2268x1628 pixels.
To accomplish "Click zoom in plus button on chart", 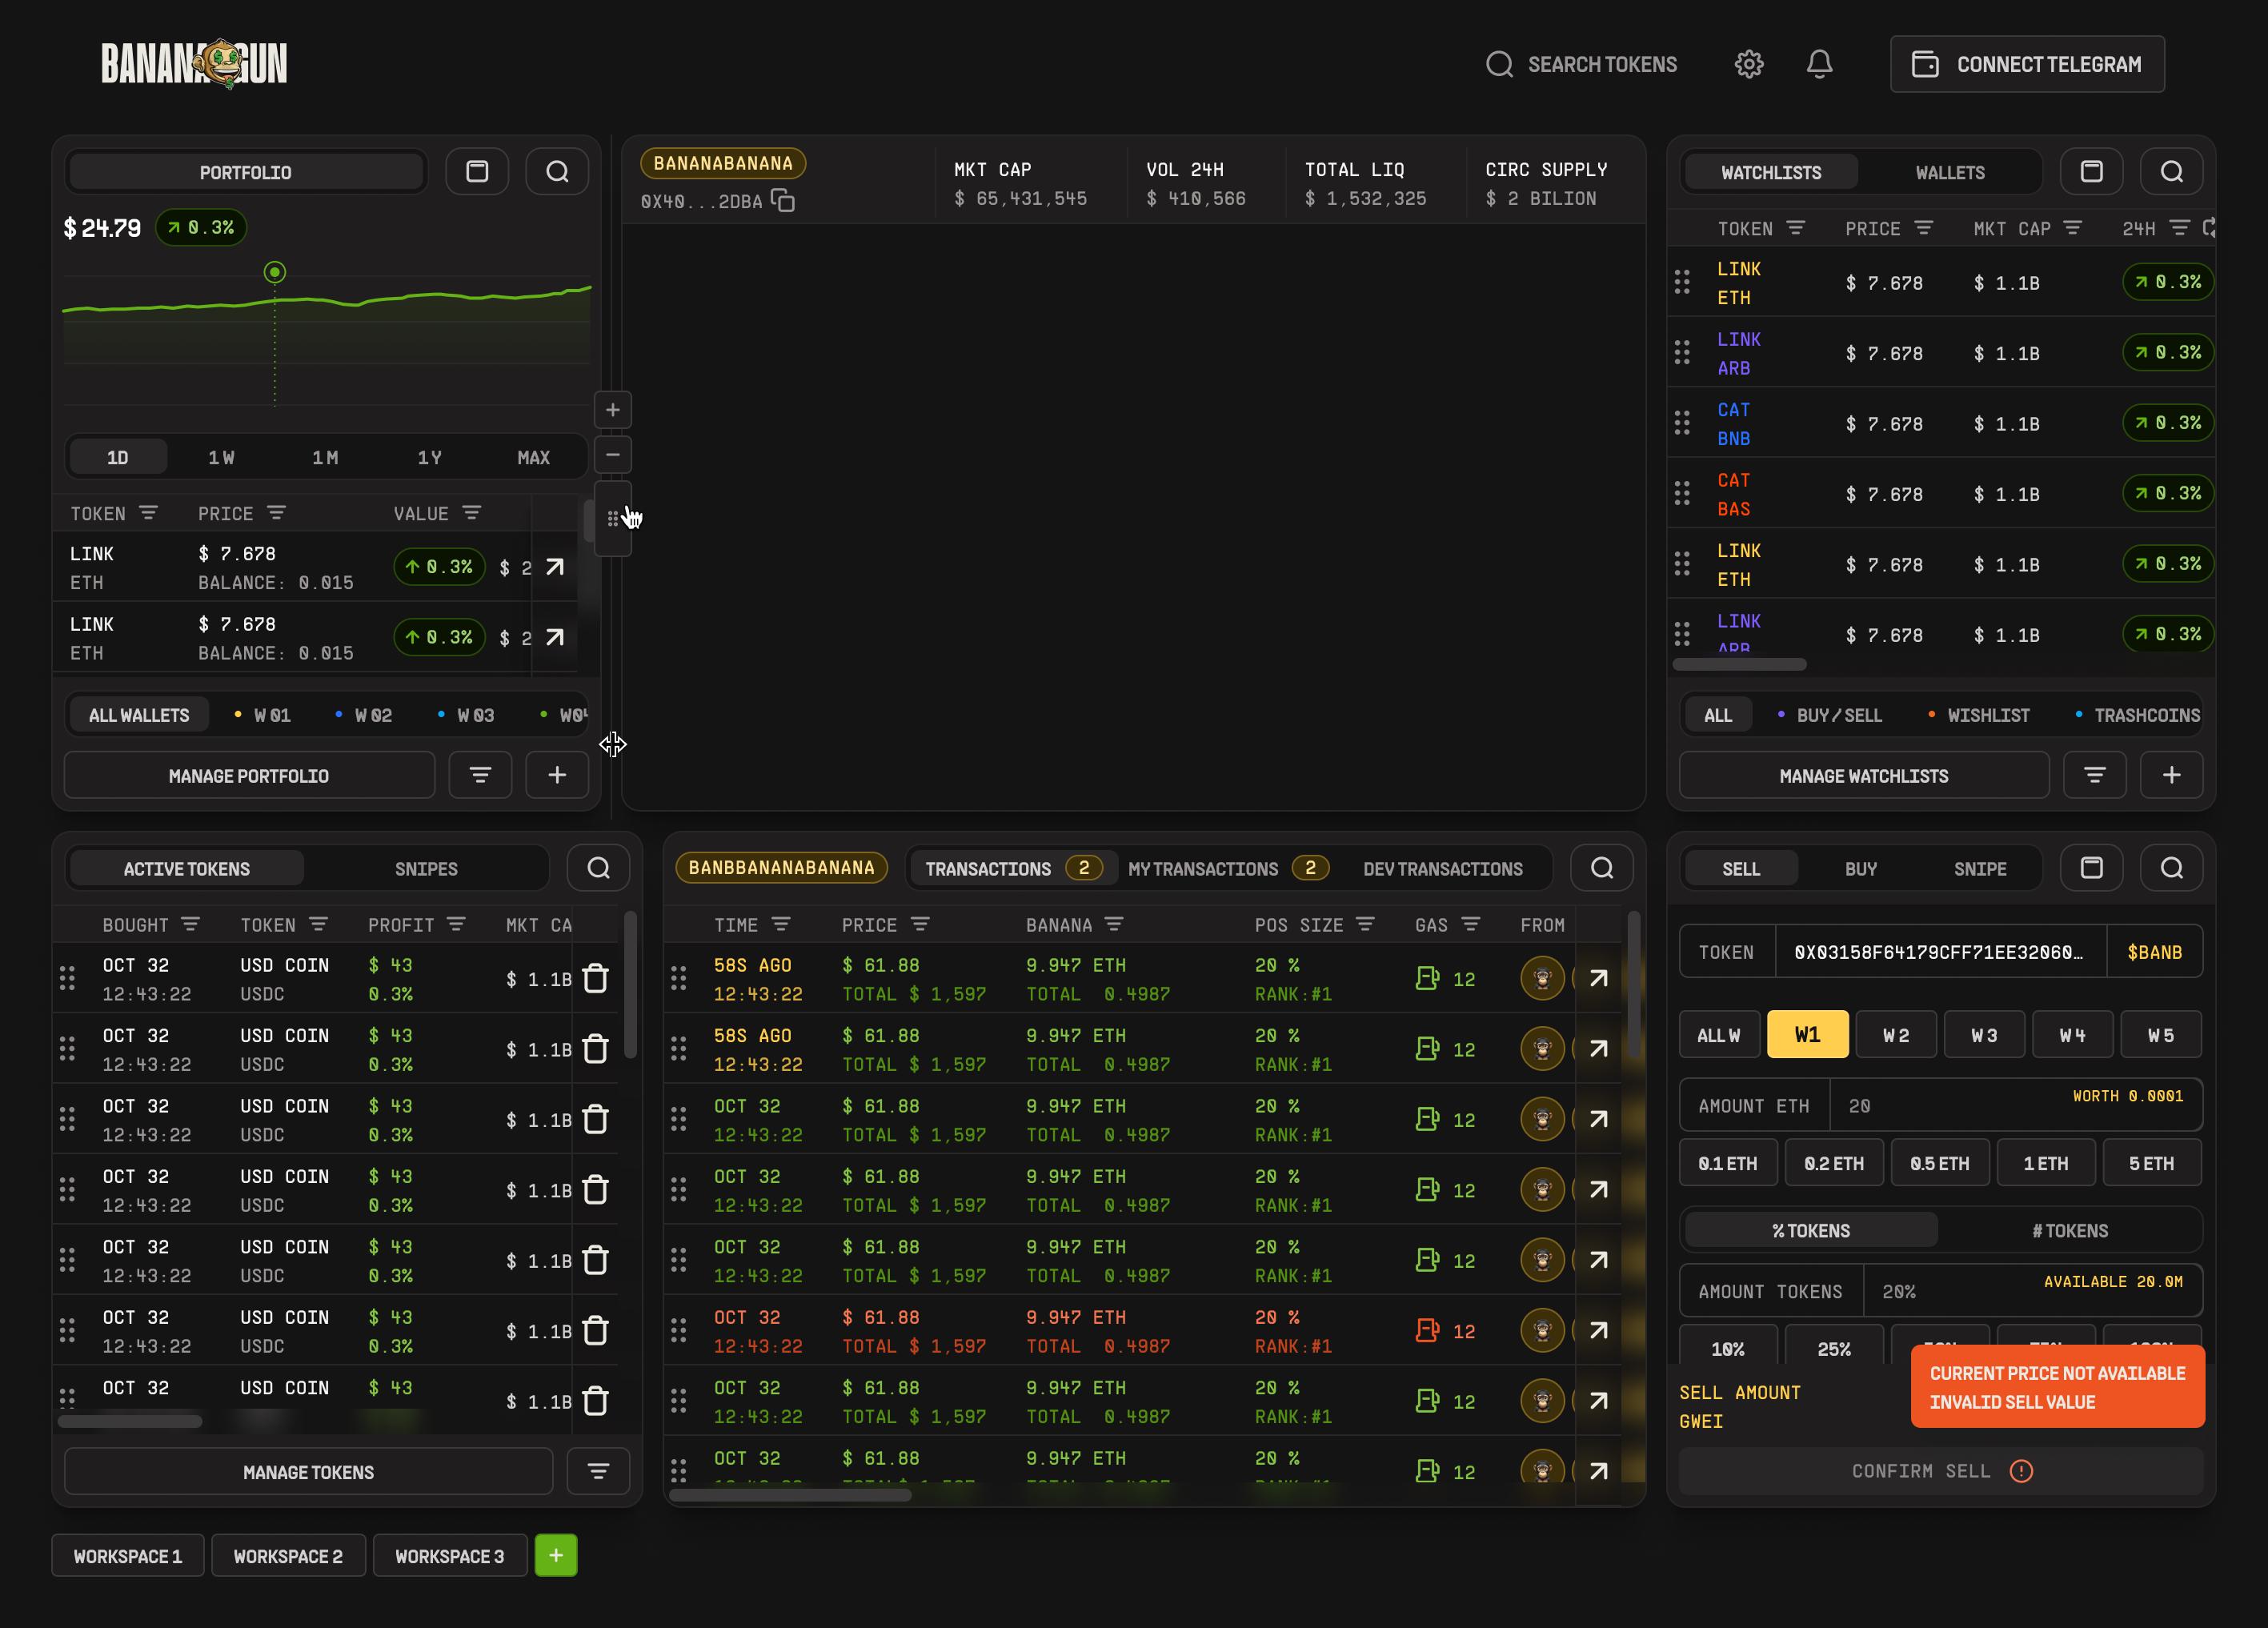I will (613, 410).
